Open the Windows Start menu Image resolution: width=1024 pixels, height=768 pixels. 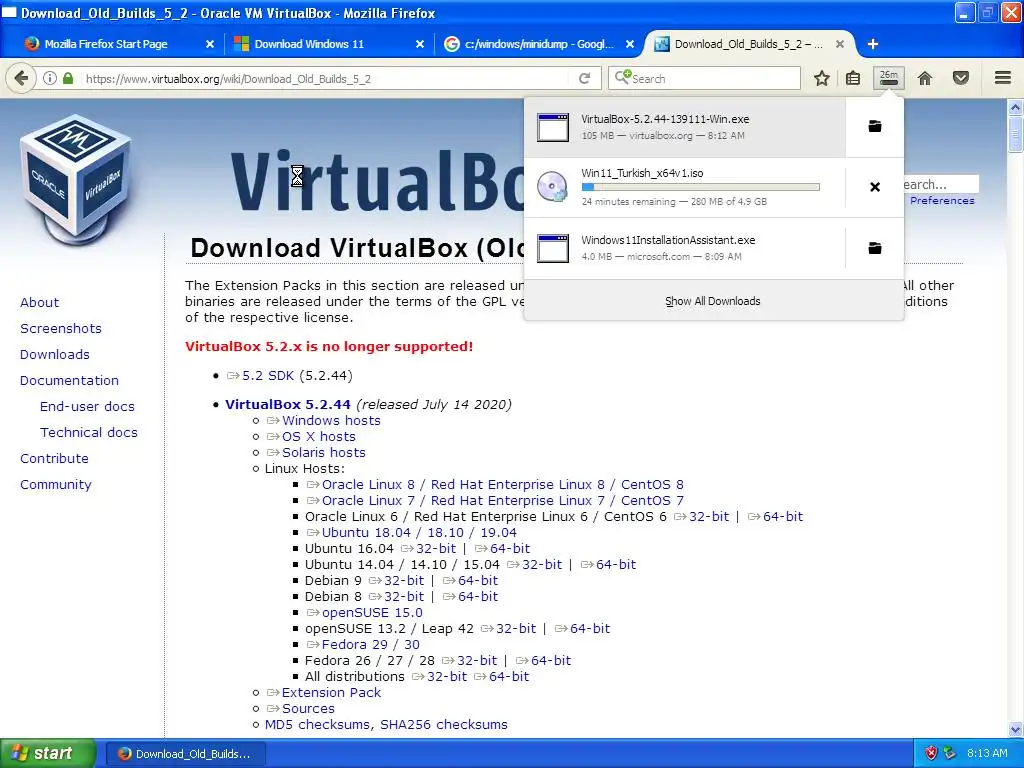48,753
